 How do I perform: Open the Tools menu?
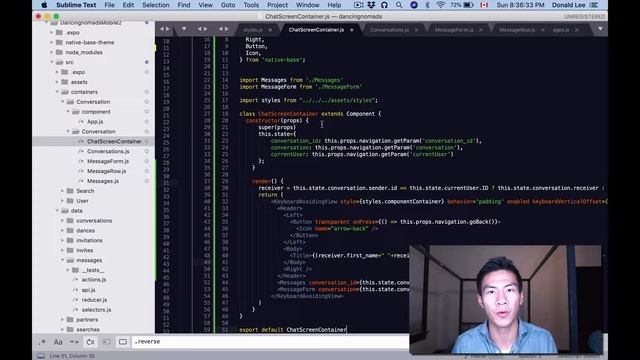point(251,5)
